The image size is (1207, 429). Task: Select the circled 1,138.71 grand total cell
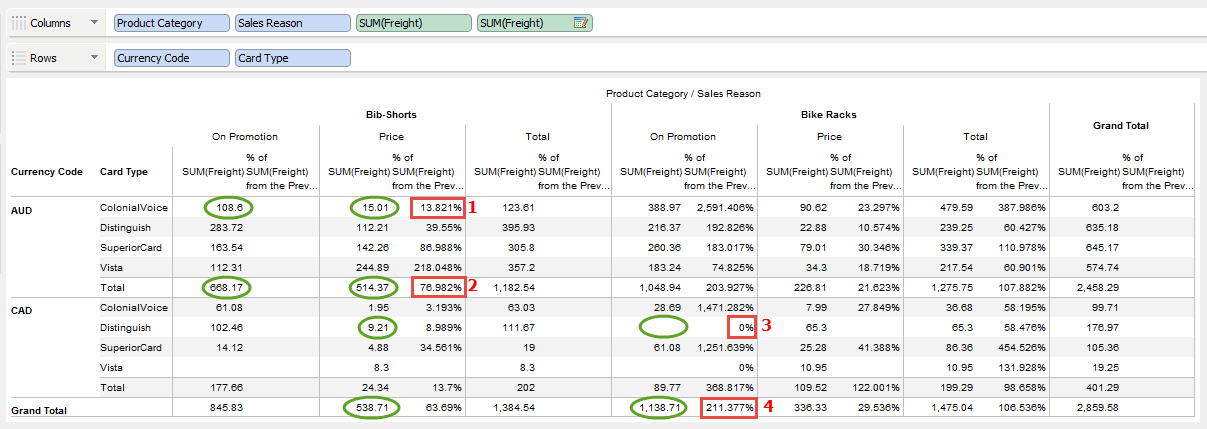coord(657,408)
